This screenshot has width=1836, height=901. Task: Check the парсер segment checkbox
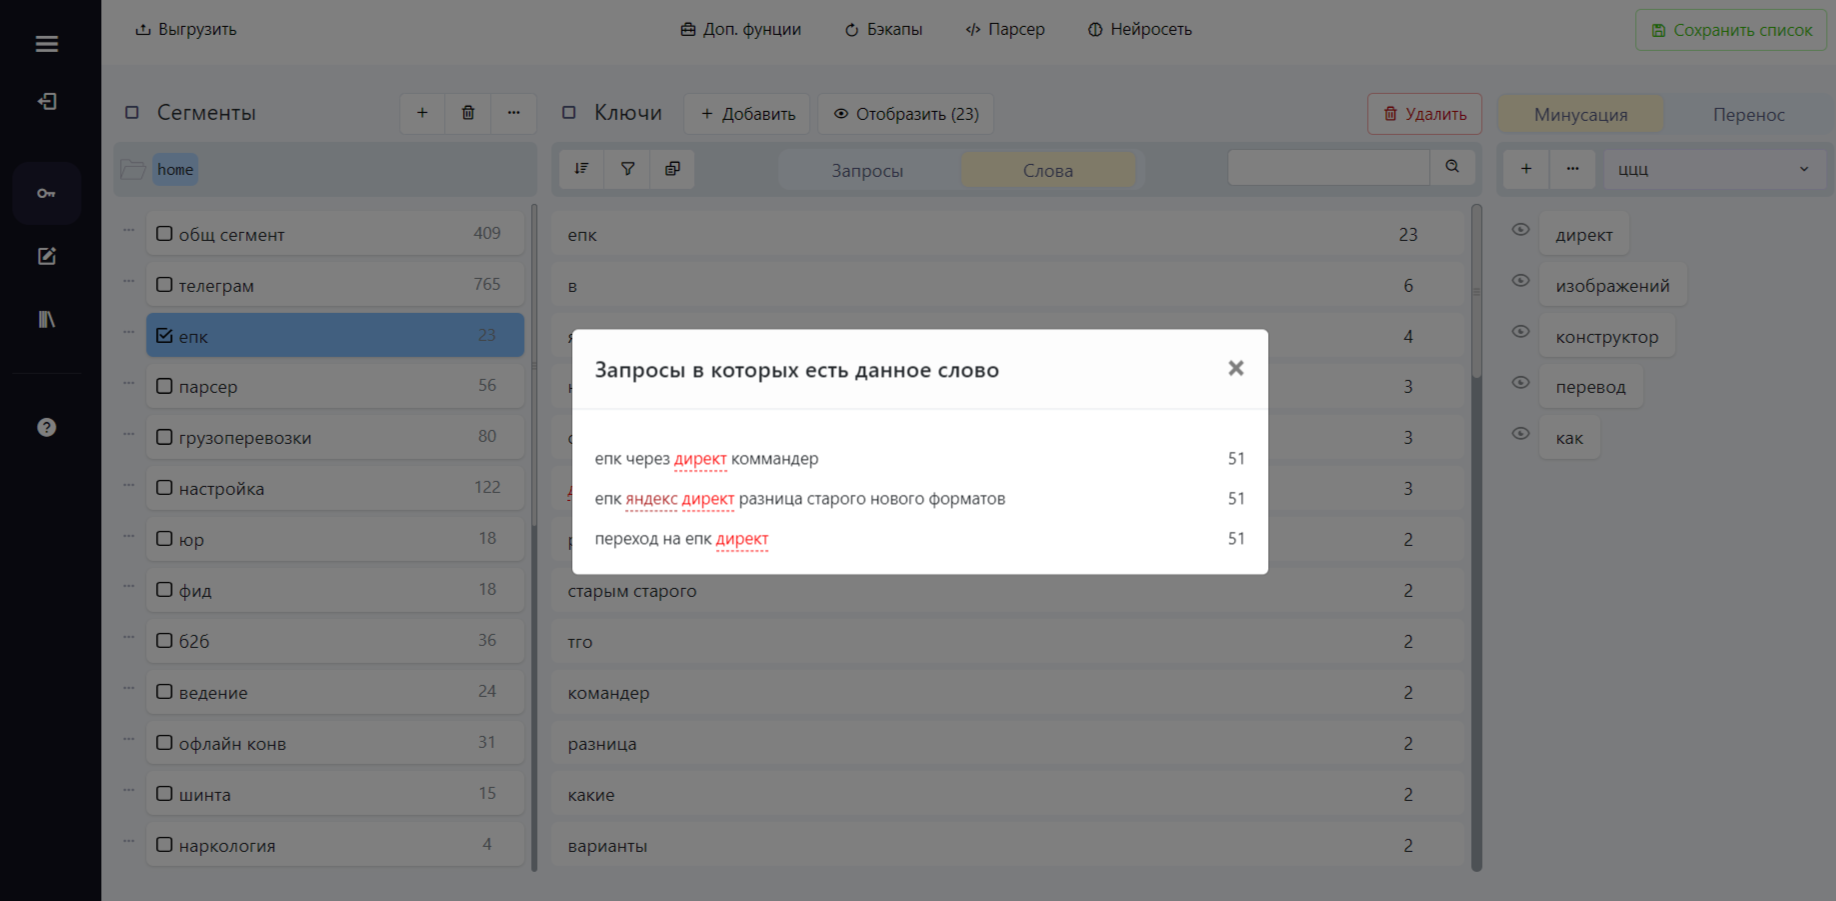tap(164, 386)
